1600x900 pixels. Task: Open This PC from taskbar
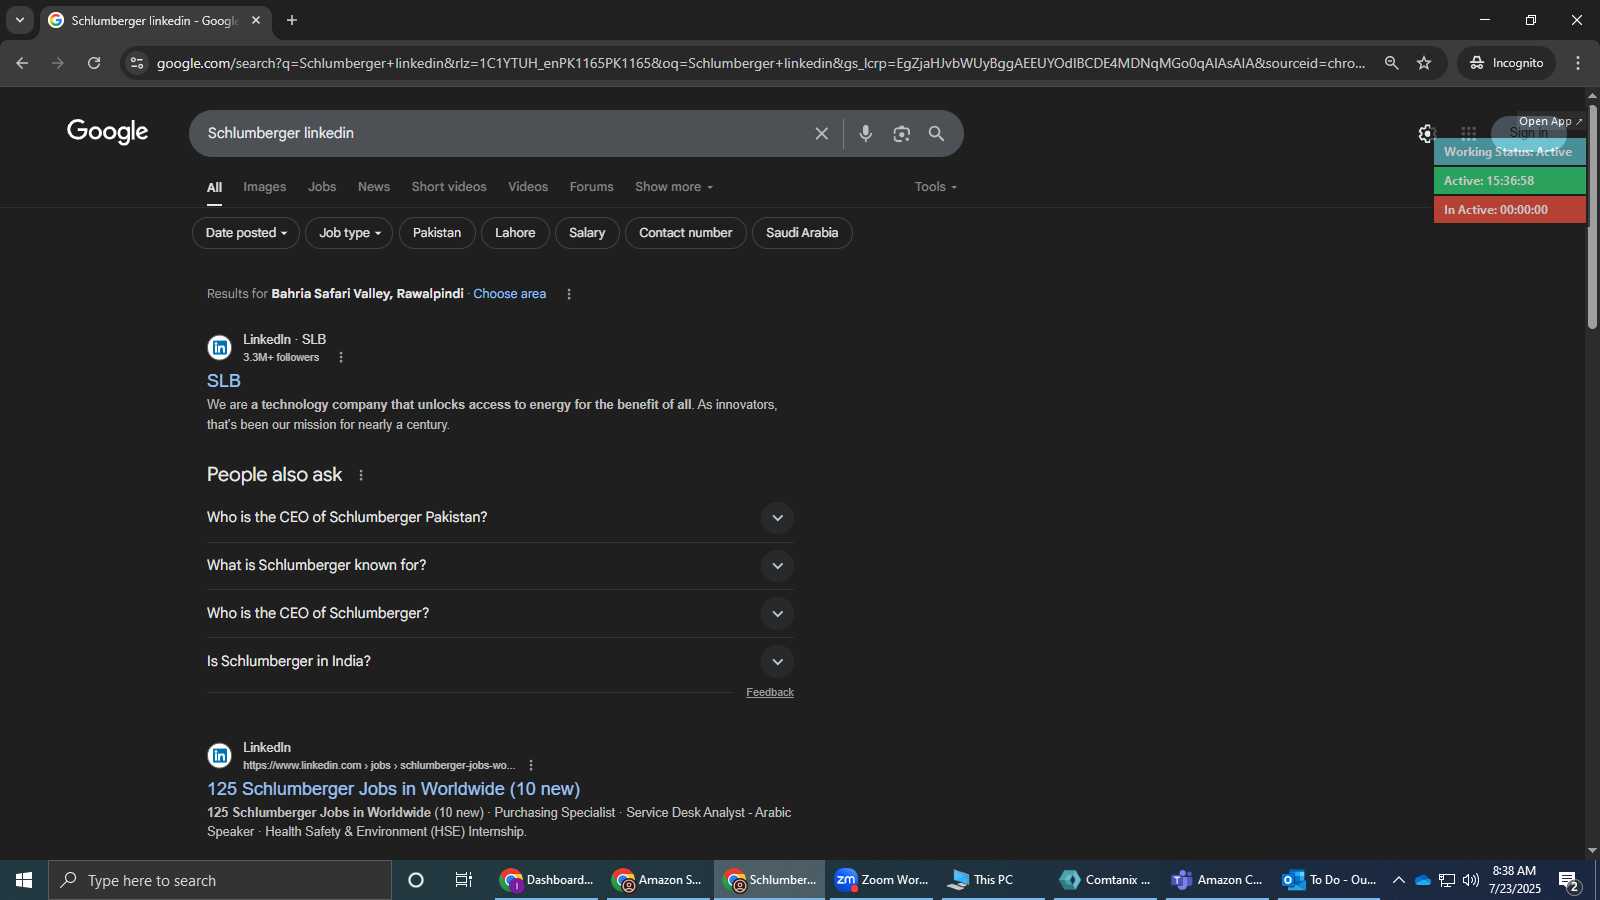pyautogui.click(x=993, y=880)
